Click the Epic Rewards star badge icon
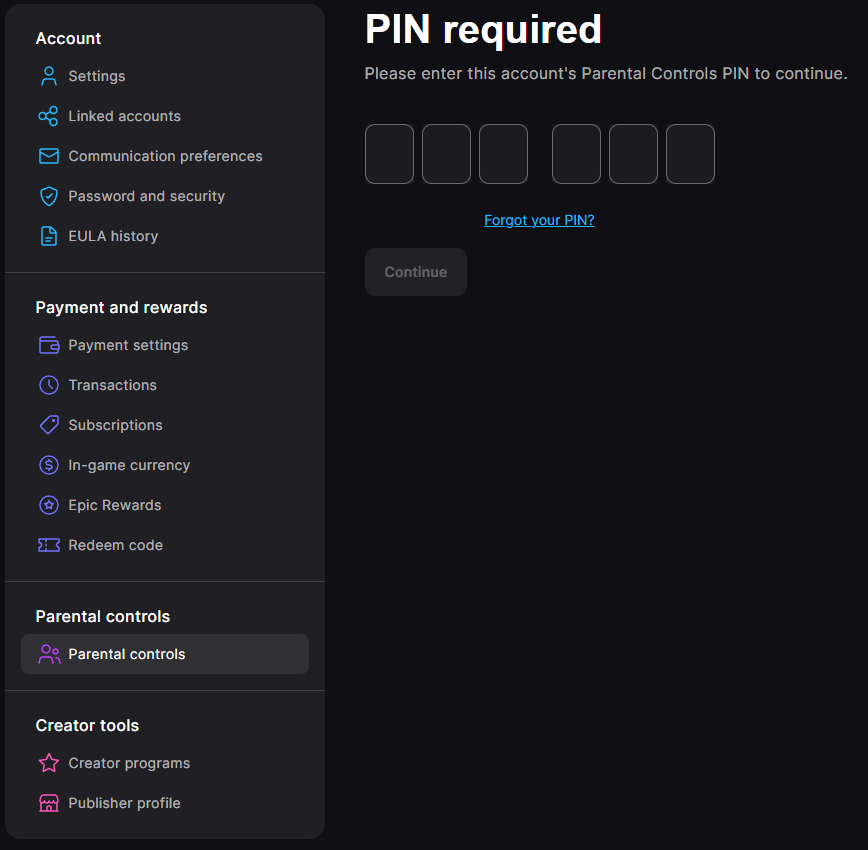The width and height of the screenshot is (868, 850). pos(49,505)
